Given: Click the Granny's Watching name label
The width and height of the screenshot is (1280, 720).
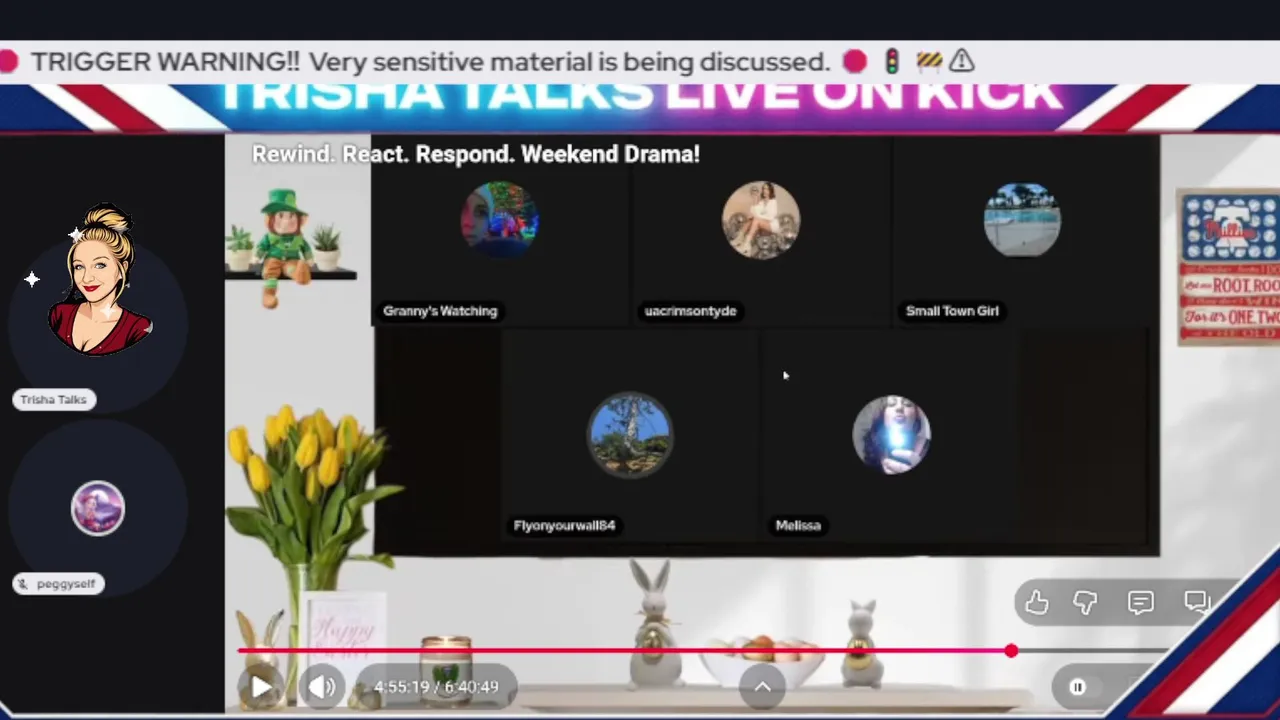Looking at the screenshot, I should click(440, 311).
